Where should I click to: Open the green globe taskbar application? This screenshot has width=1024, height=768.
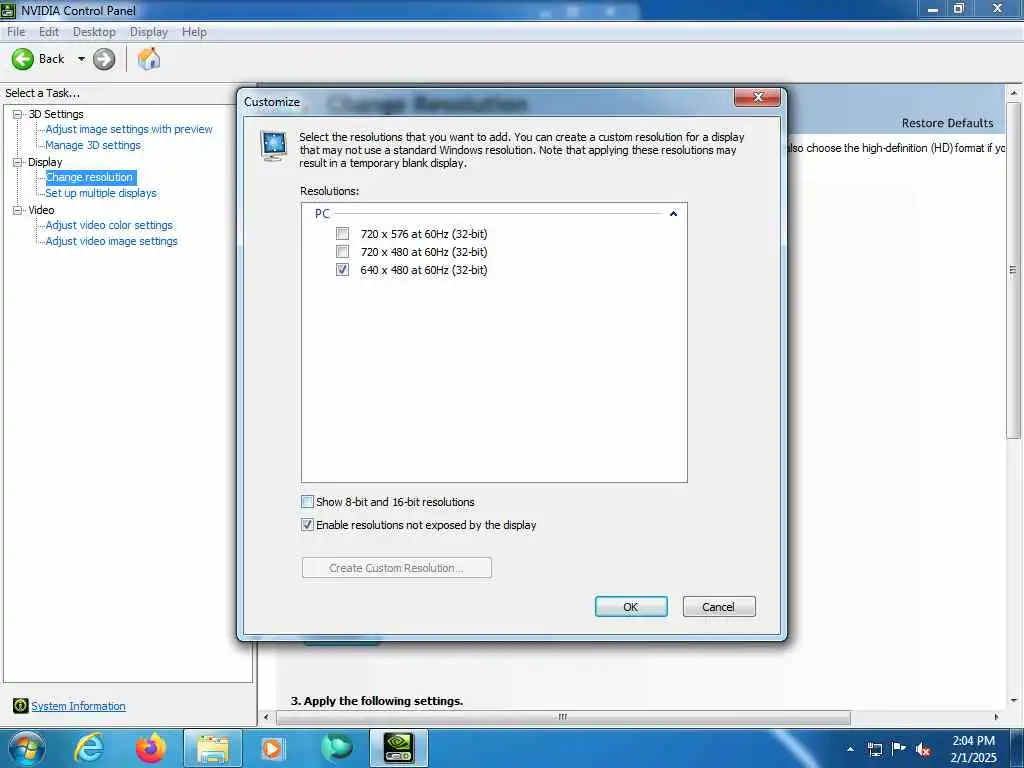(336, 748)
